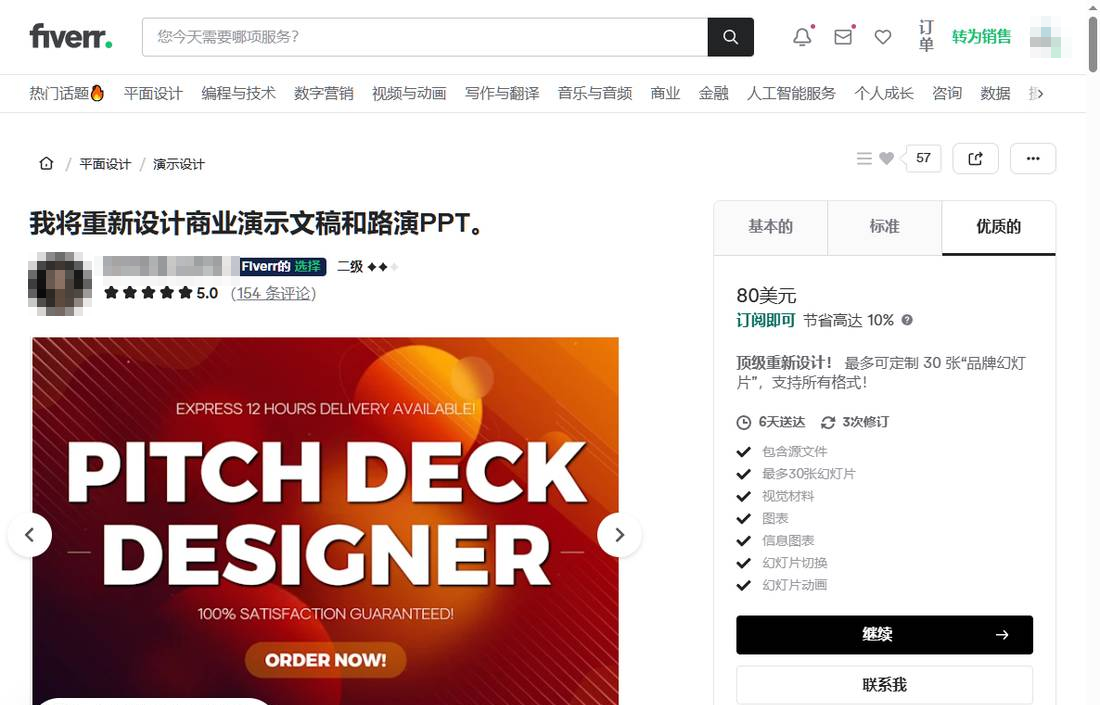Open 音乐与音频 category menu
This screenshot has height=705, width=1100.
tap(595, 93)
